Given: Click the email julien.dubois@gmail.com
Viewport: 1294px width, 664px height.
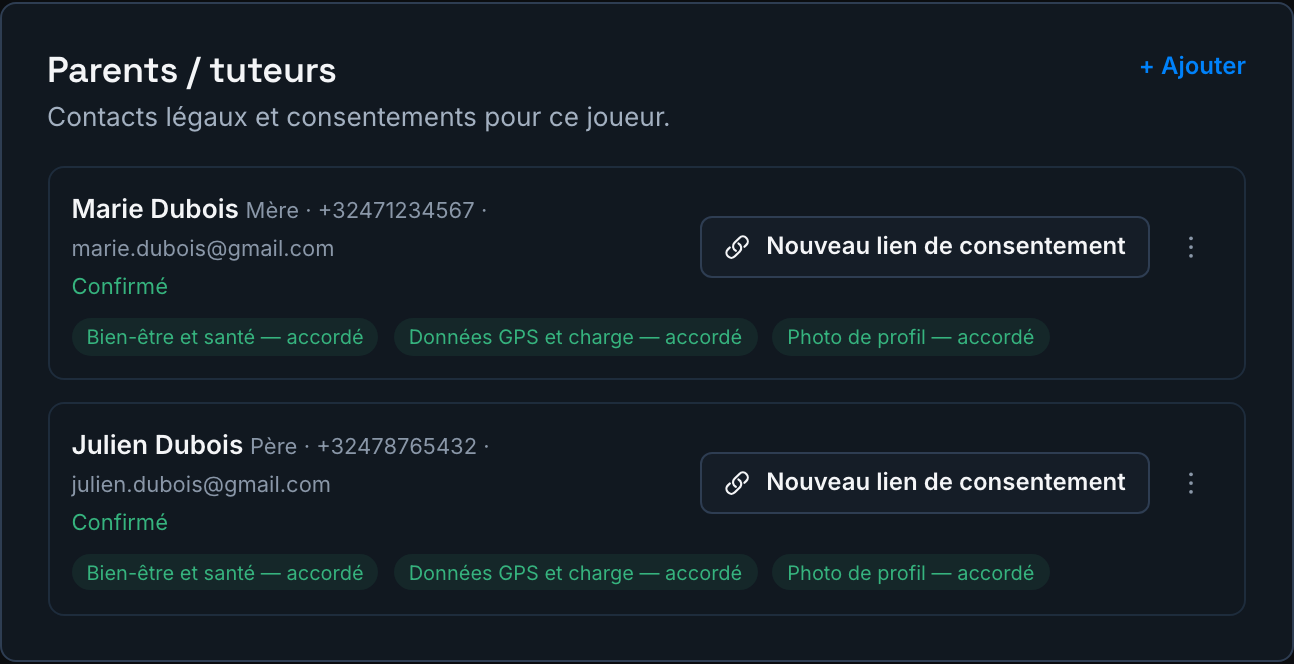Looking at the screenshot, I should coord(201,485).
